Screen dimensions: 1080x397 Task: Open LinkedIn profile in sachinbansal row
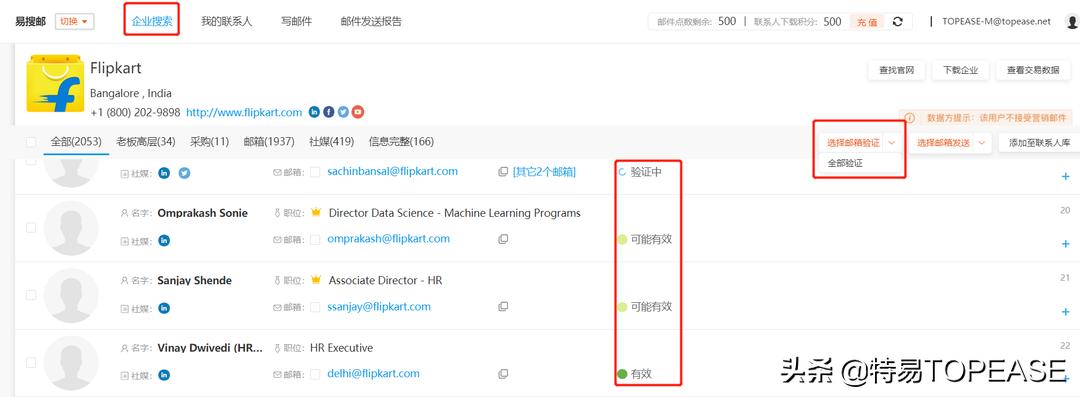click(164, 173)
